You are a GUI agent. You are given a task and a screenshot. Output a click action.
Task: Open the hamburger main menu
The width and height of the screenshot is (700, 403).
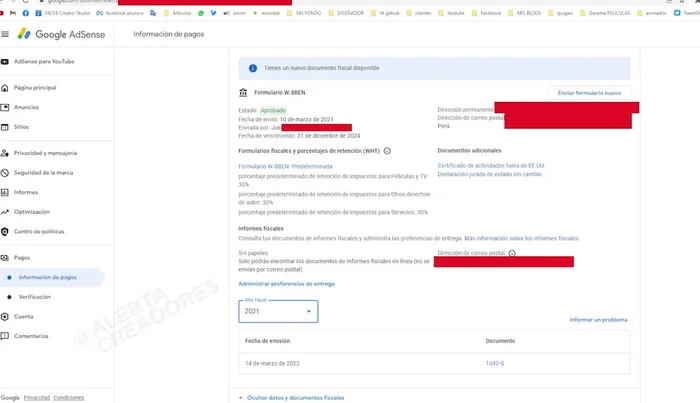point(6,34)
